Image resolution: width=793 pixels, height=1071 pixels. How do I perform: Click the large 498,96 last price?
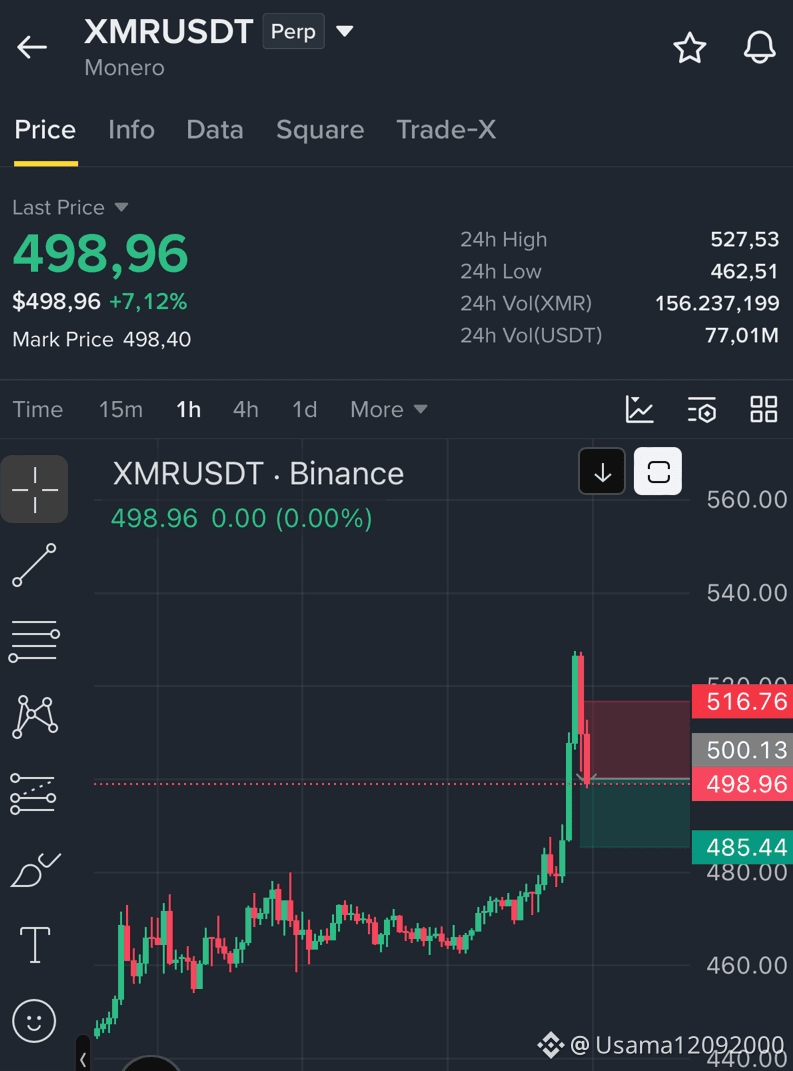pos(100,253)
